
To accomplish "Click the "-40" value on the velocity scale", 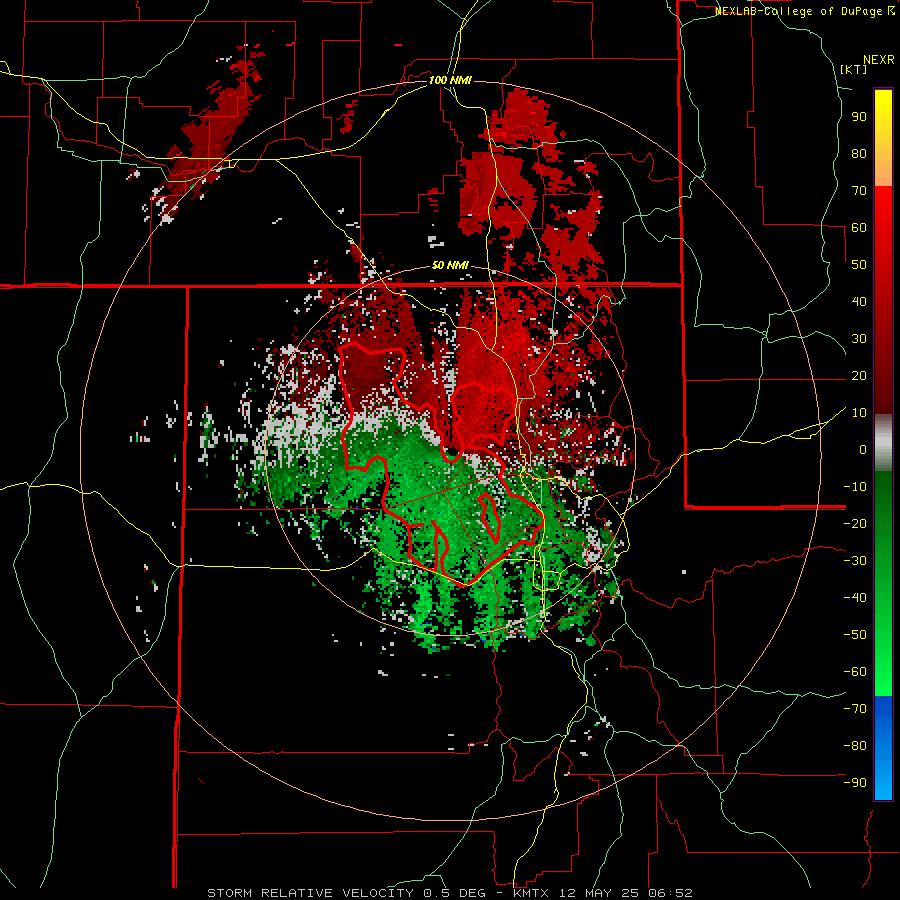I will tap(855, 598).
